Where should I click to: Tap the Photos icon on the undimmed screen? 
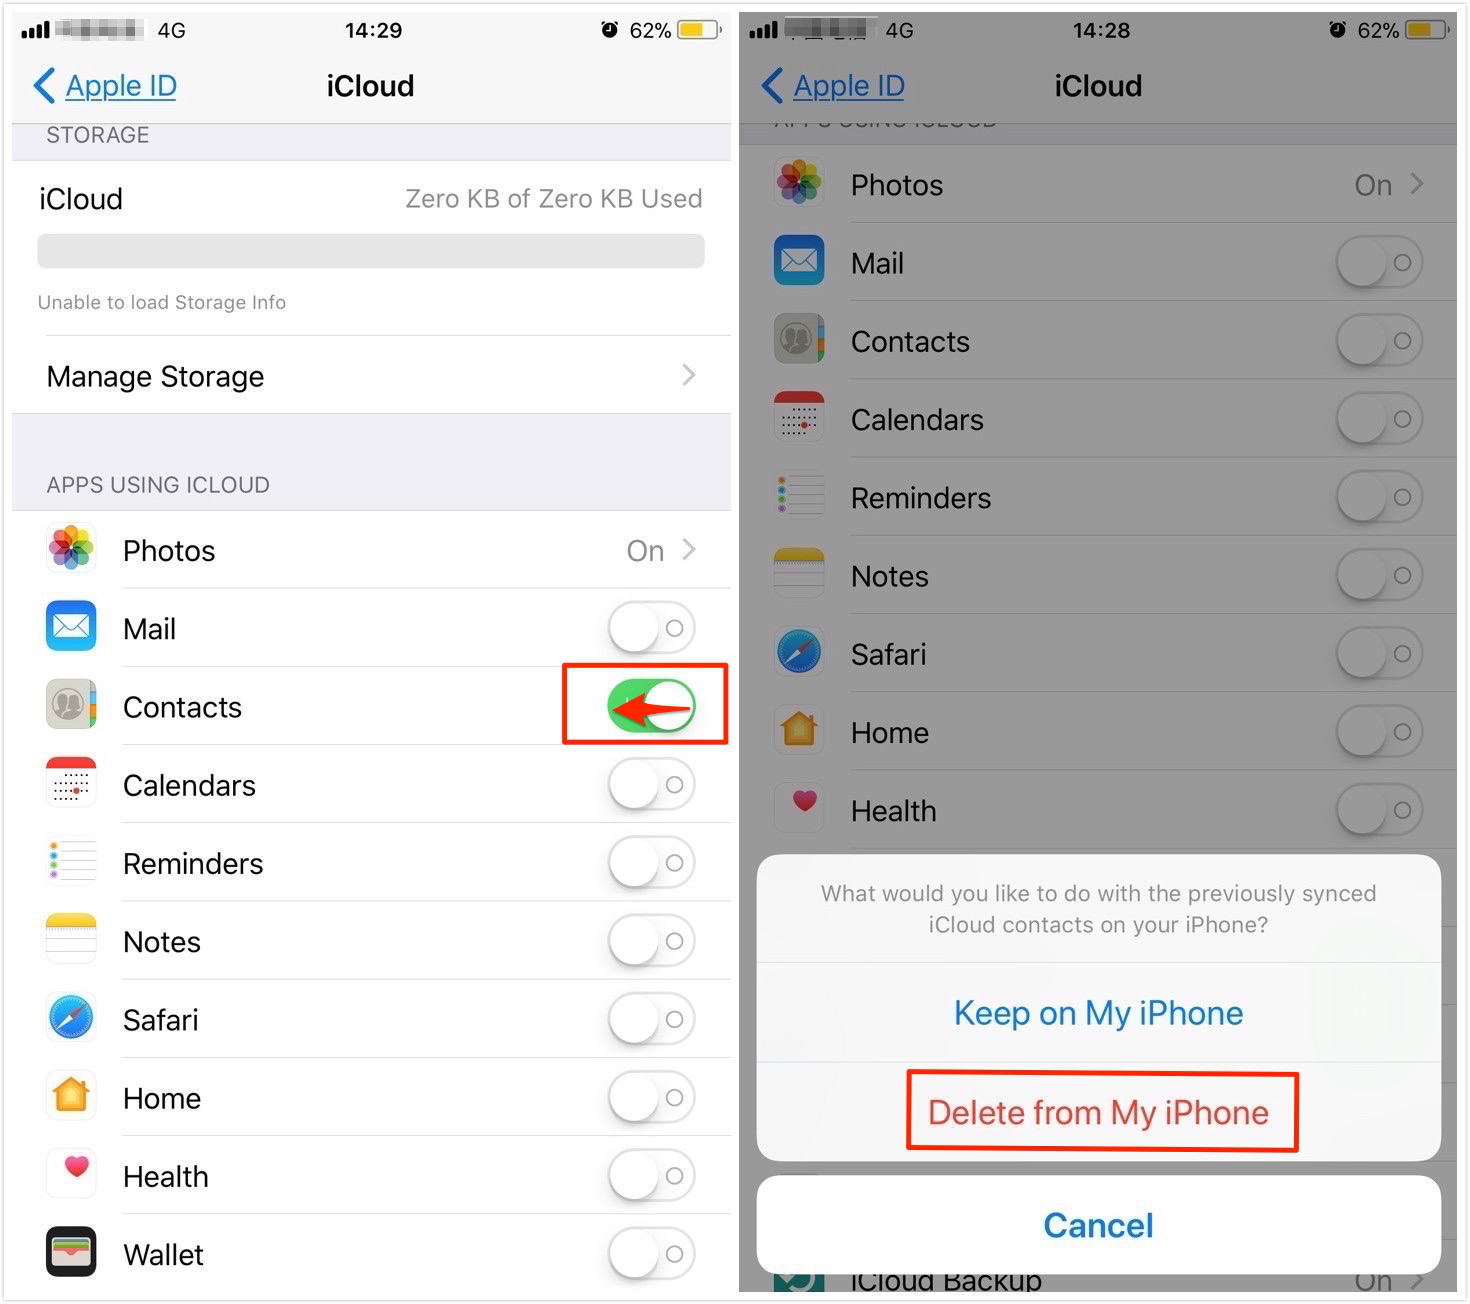71,548
